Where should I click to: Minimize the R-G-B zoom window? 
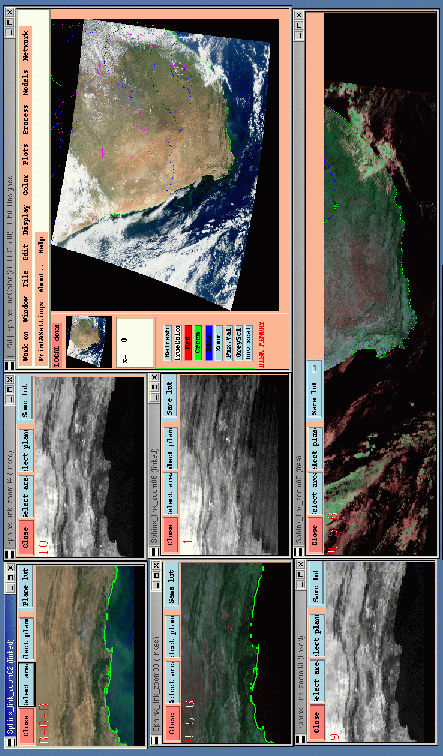[10, 587]
